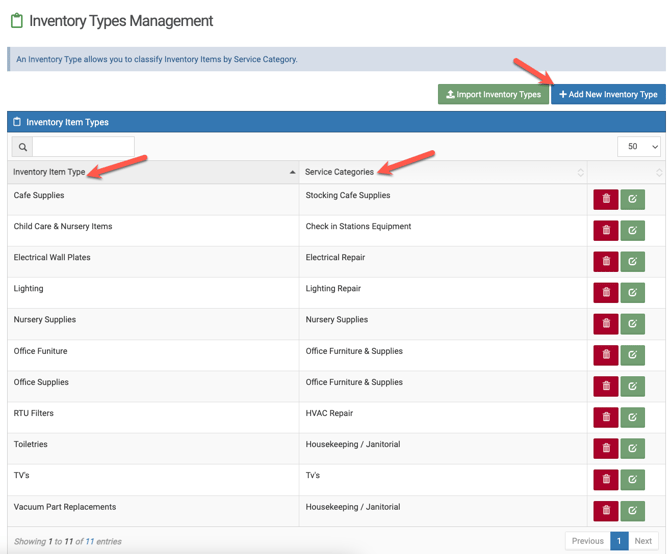Edit the Toiletries inventory type

pos(632,448)
